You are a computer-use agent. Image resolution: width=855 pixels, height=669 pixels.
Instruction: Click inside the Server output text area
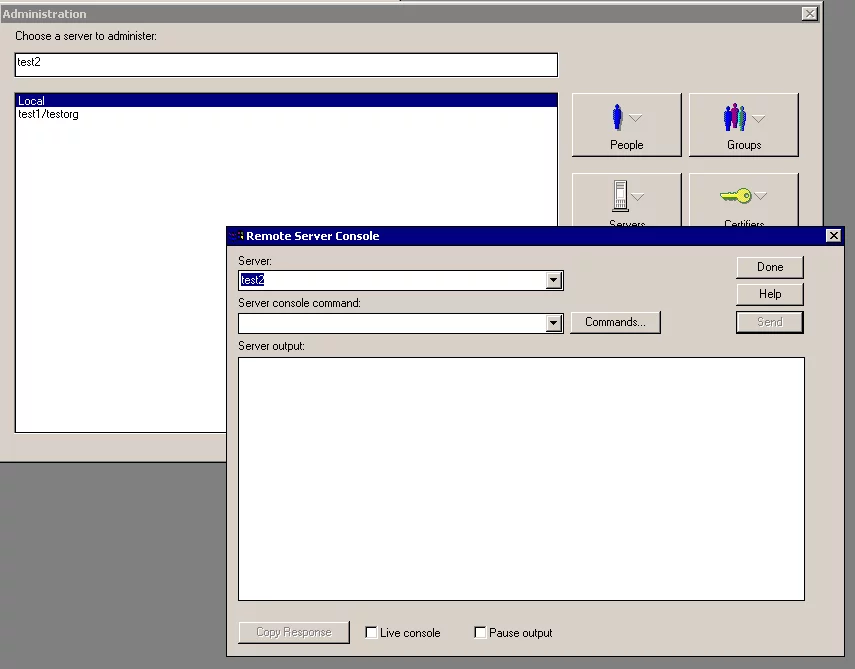point(520,478)
